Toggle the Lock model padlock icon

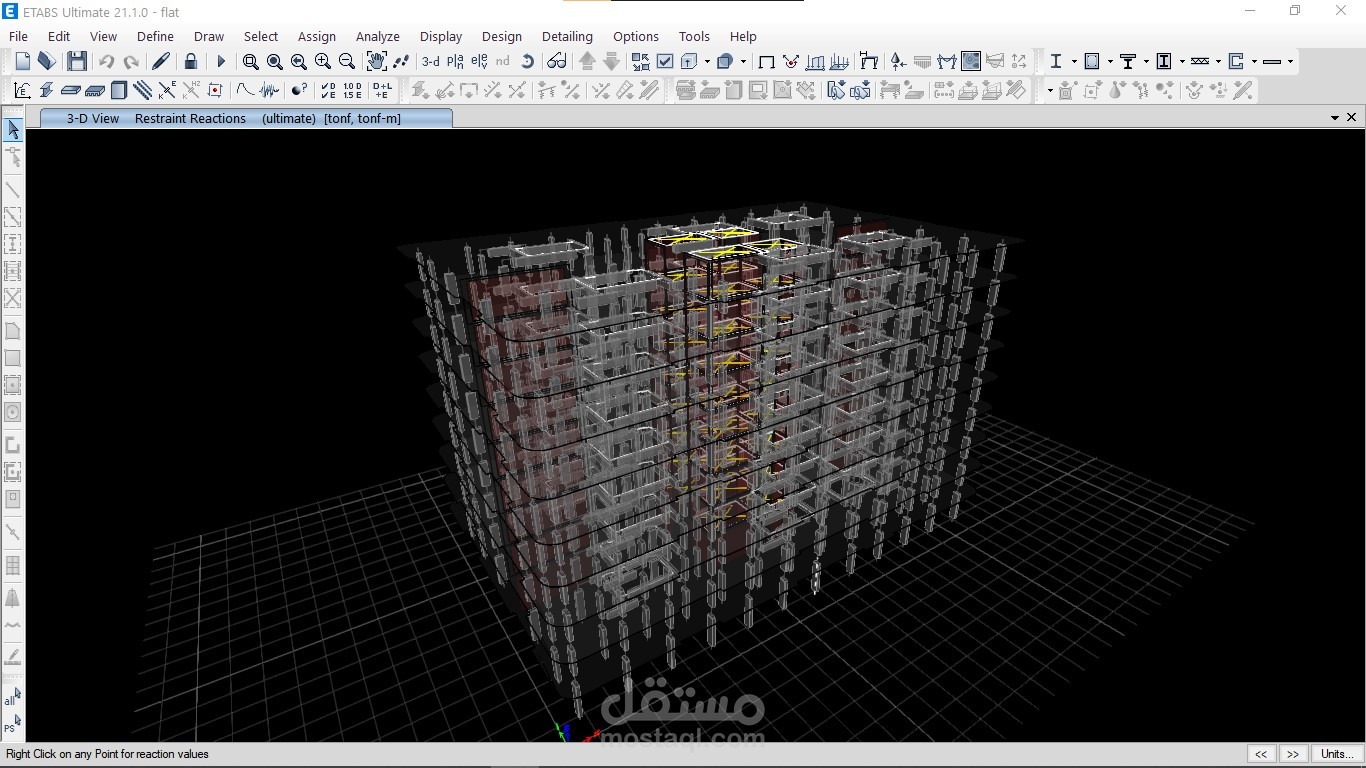coord(191,62)
